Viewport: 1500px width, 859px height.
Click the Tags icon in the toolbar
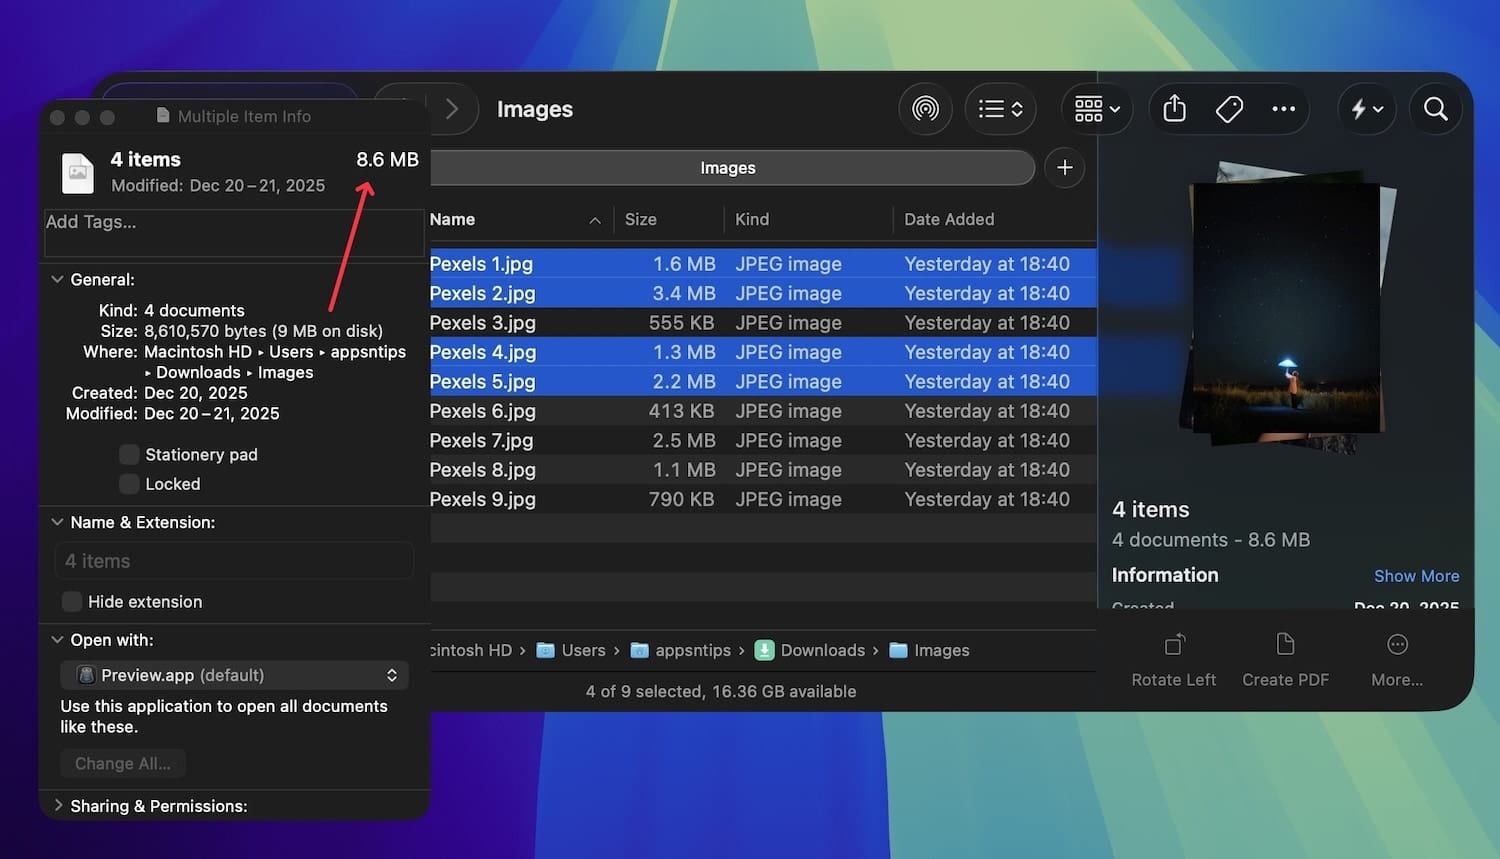[1229, 109]
